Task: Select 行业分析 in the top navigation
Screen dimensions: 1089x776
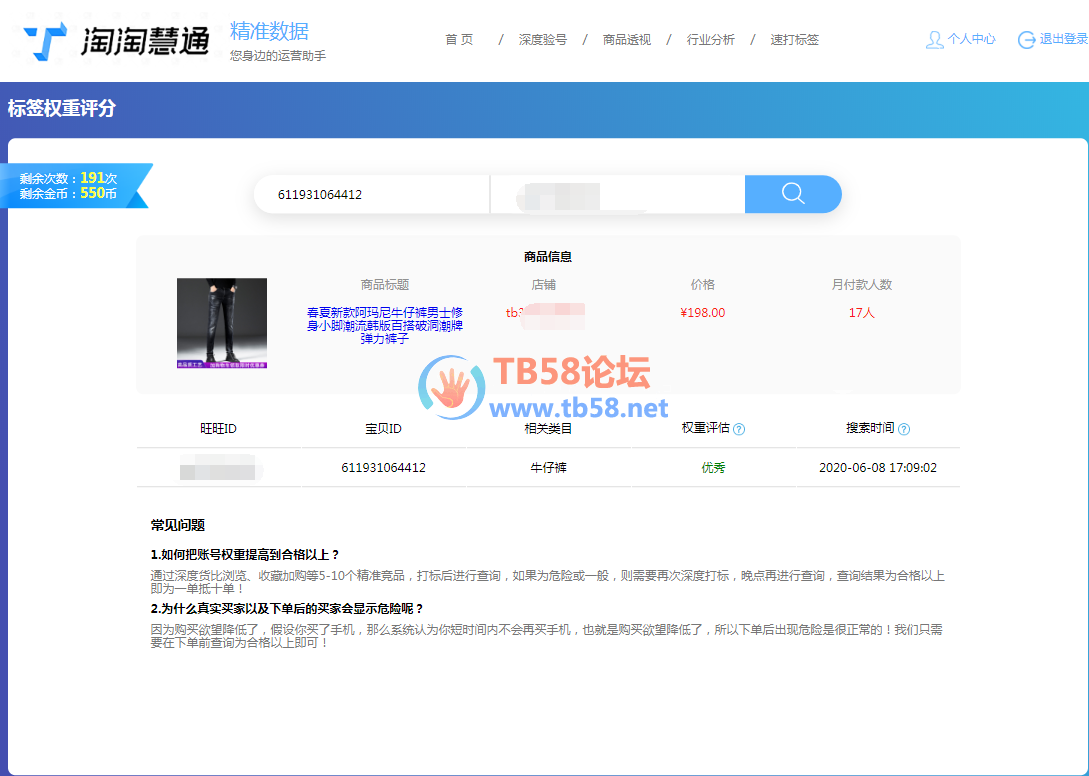Action: [x=711, y=40]
